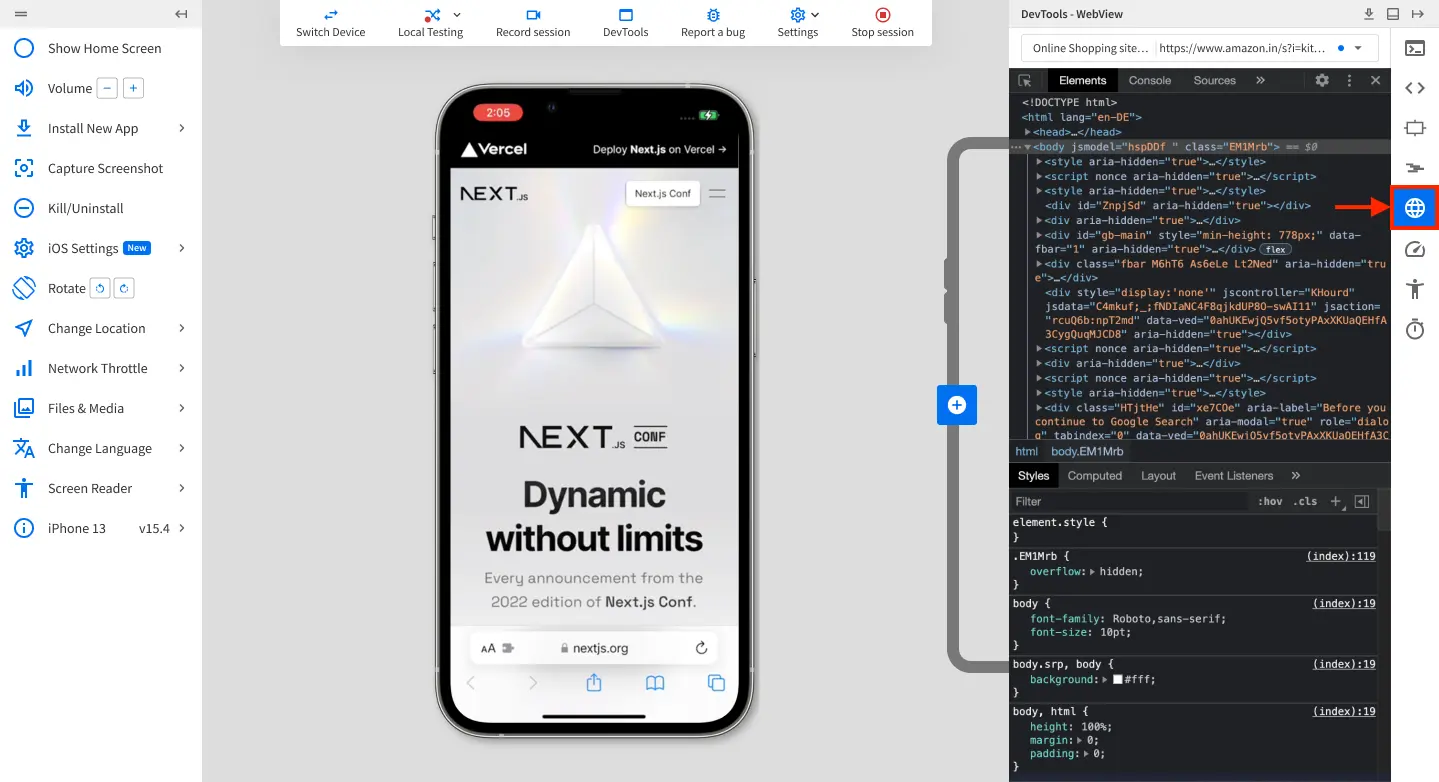Image resolution: width=1439 pixels, height=782 pixels.
Task: Rotate the device clockwise
Action: pos(124,288)
